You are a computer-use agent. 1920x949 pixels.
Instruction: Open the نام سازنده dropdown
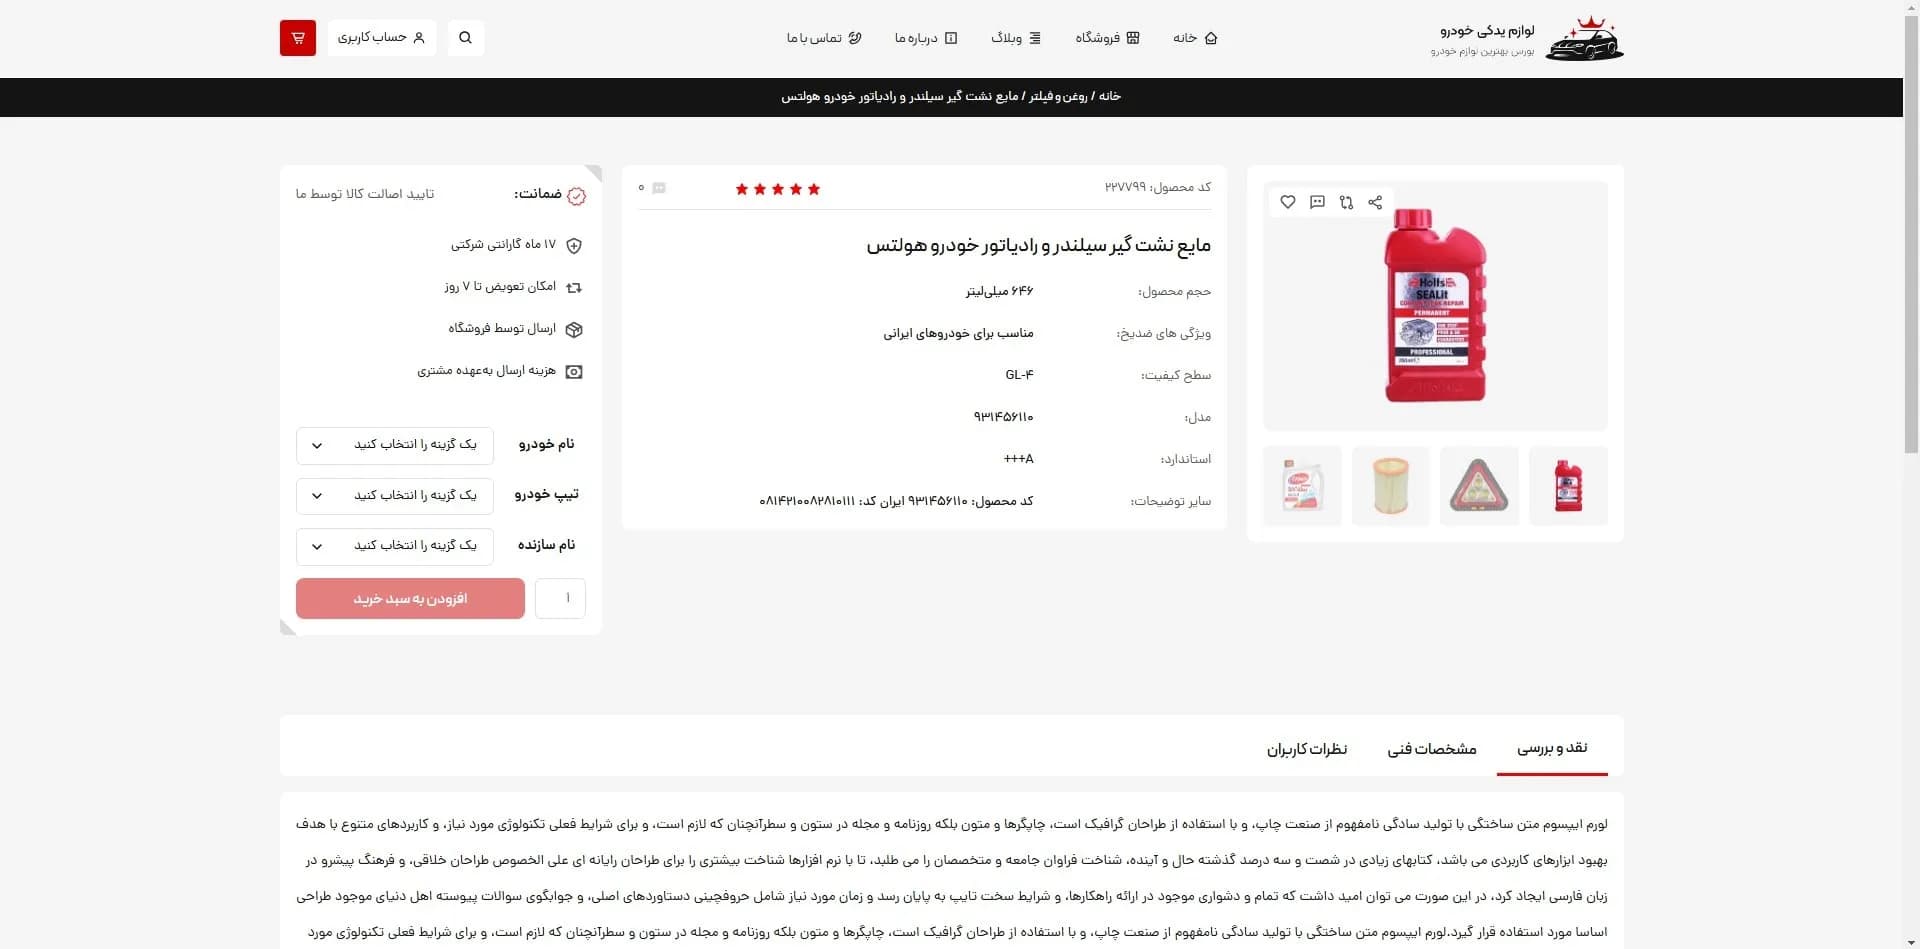pyautogui.click(x=395, y=546)
